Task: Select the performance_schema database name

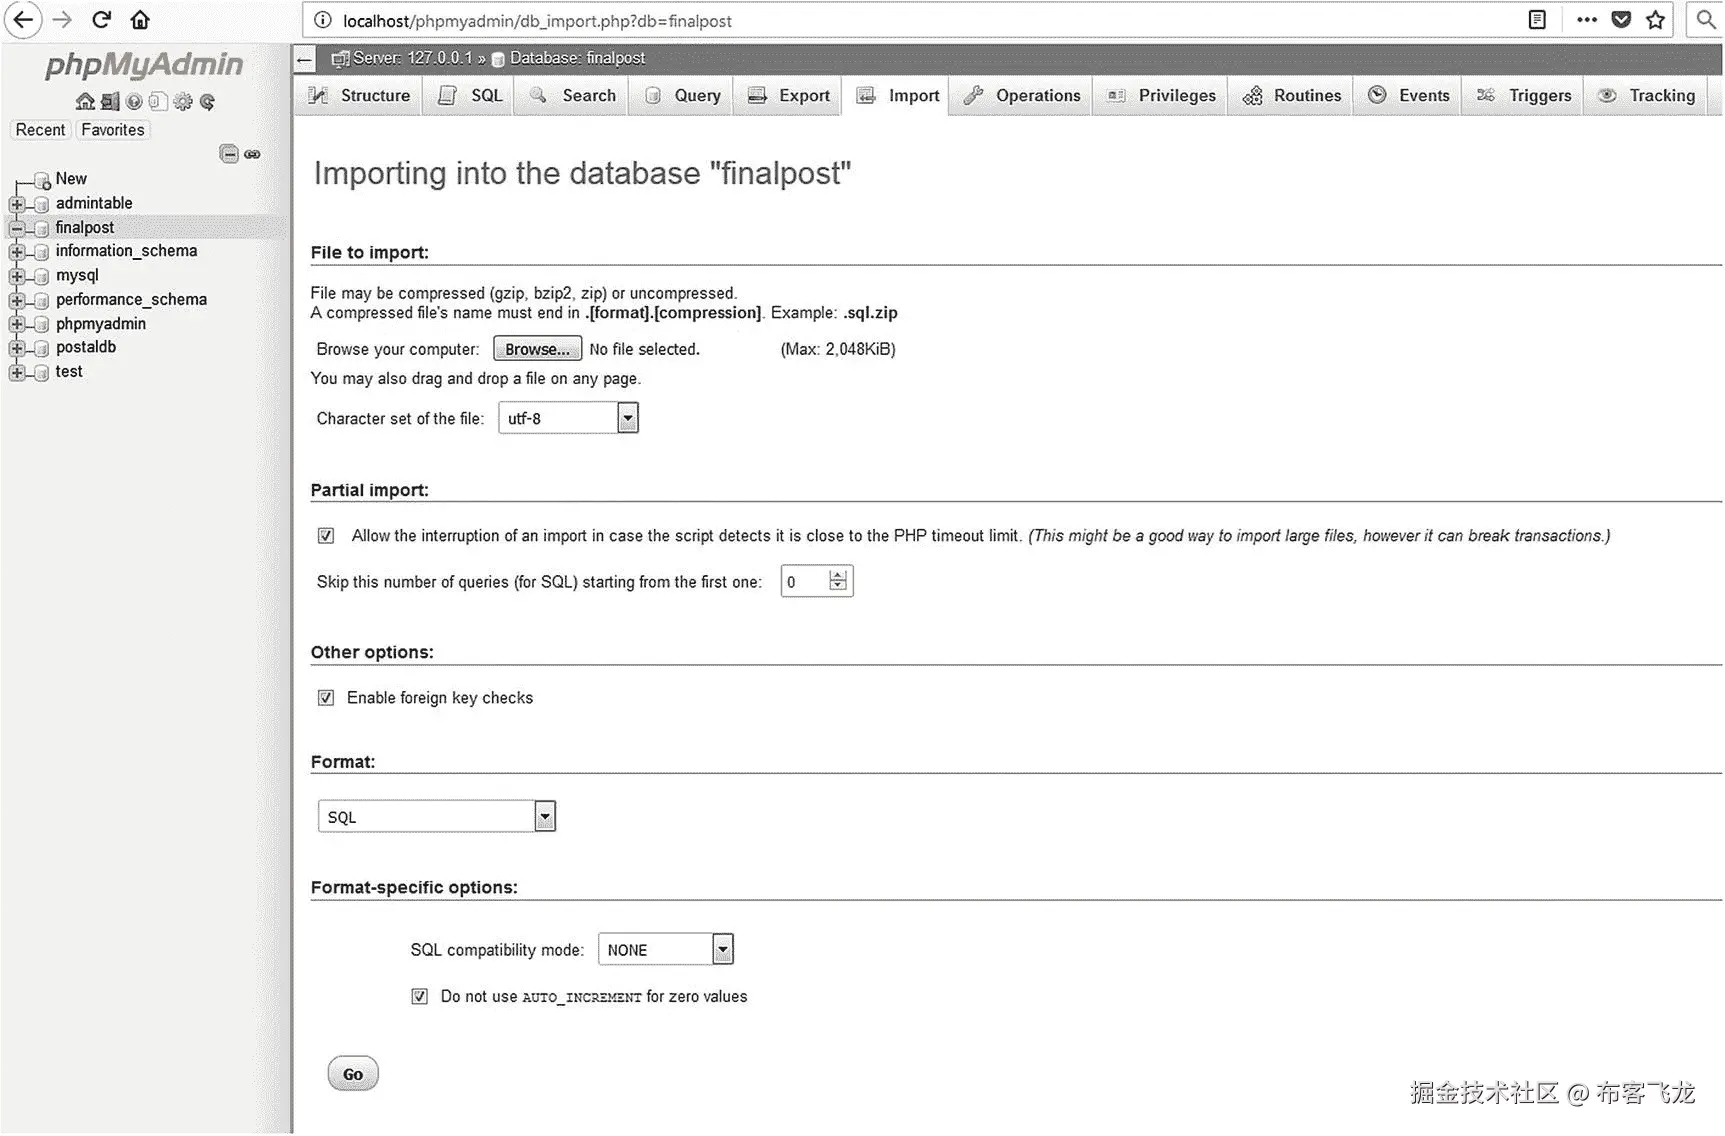Action: tap(131, 299)
